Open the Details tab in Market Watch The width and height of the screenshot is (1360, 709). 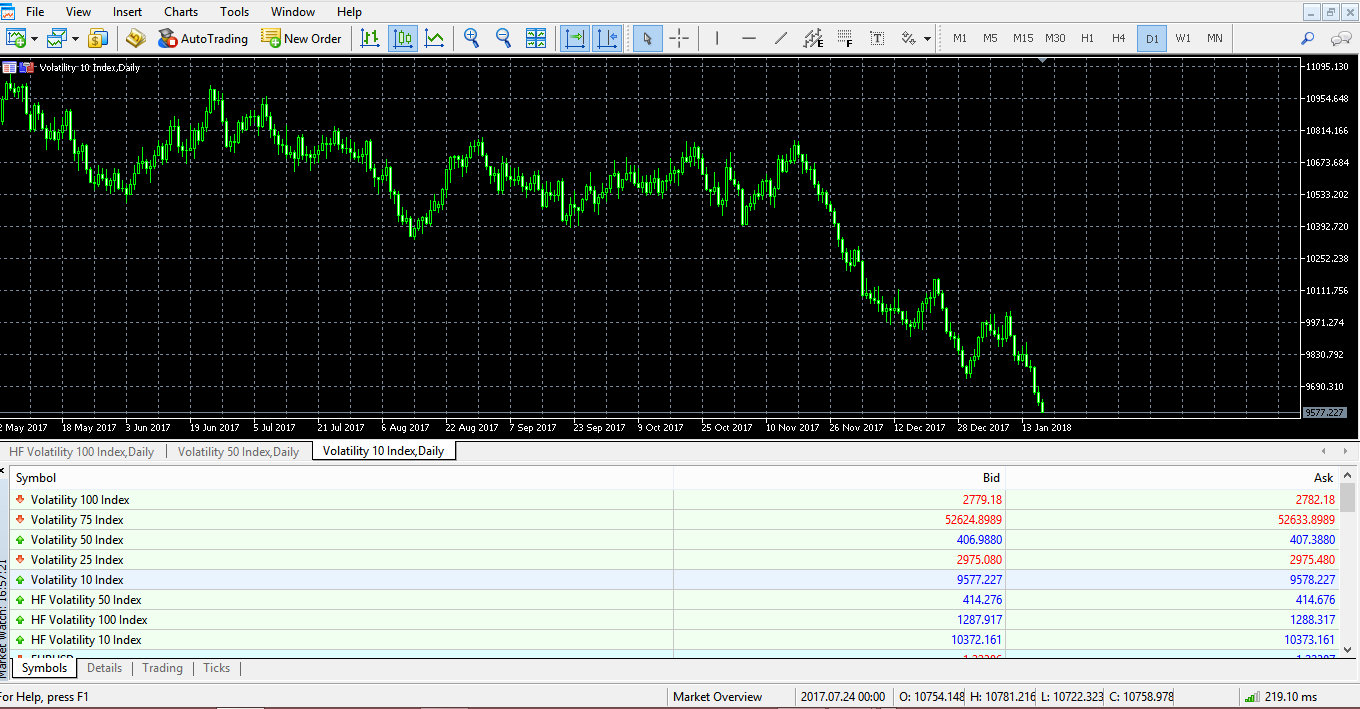[104, 668]
